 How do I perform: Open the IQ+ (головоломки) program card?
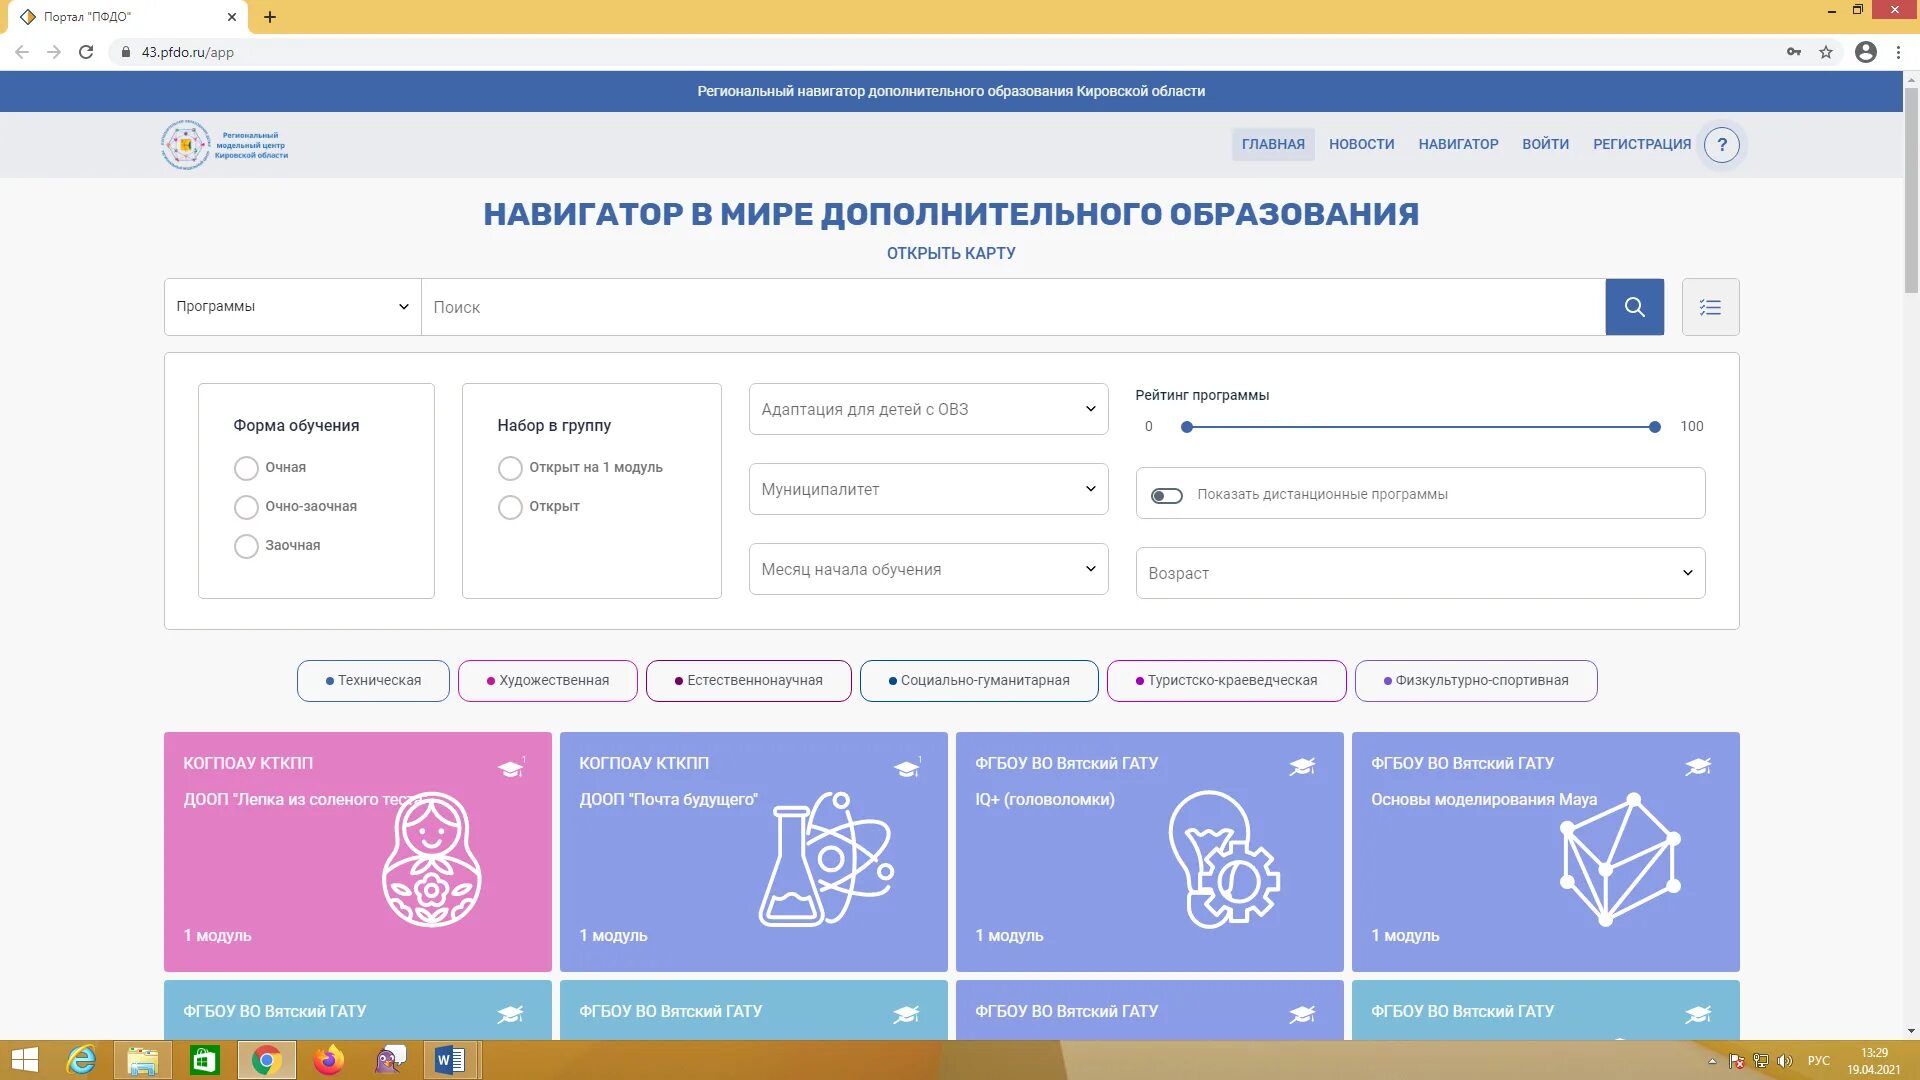(x=1149, y=851)
